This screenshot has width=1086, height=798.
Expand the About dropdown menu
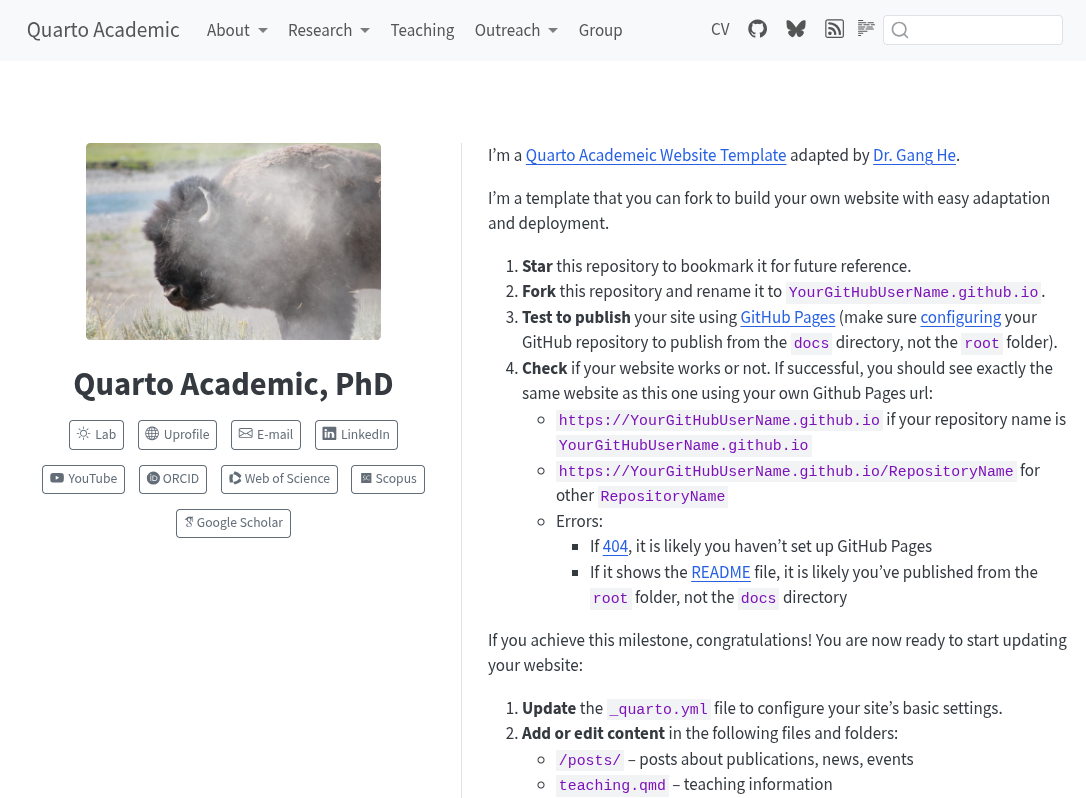click(x=237, y=30)
